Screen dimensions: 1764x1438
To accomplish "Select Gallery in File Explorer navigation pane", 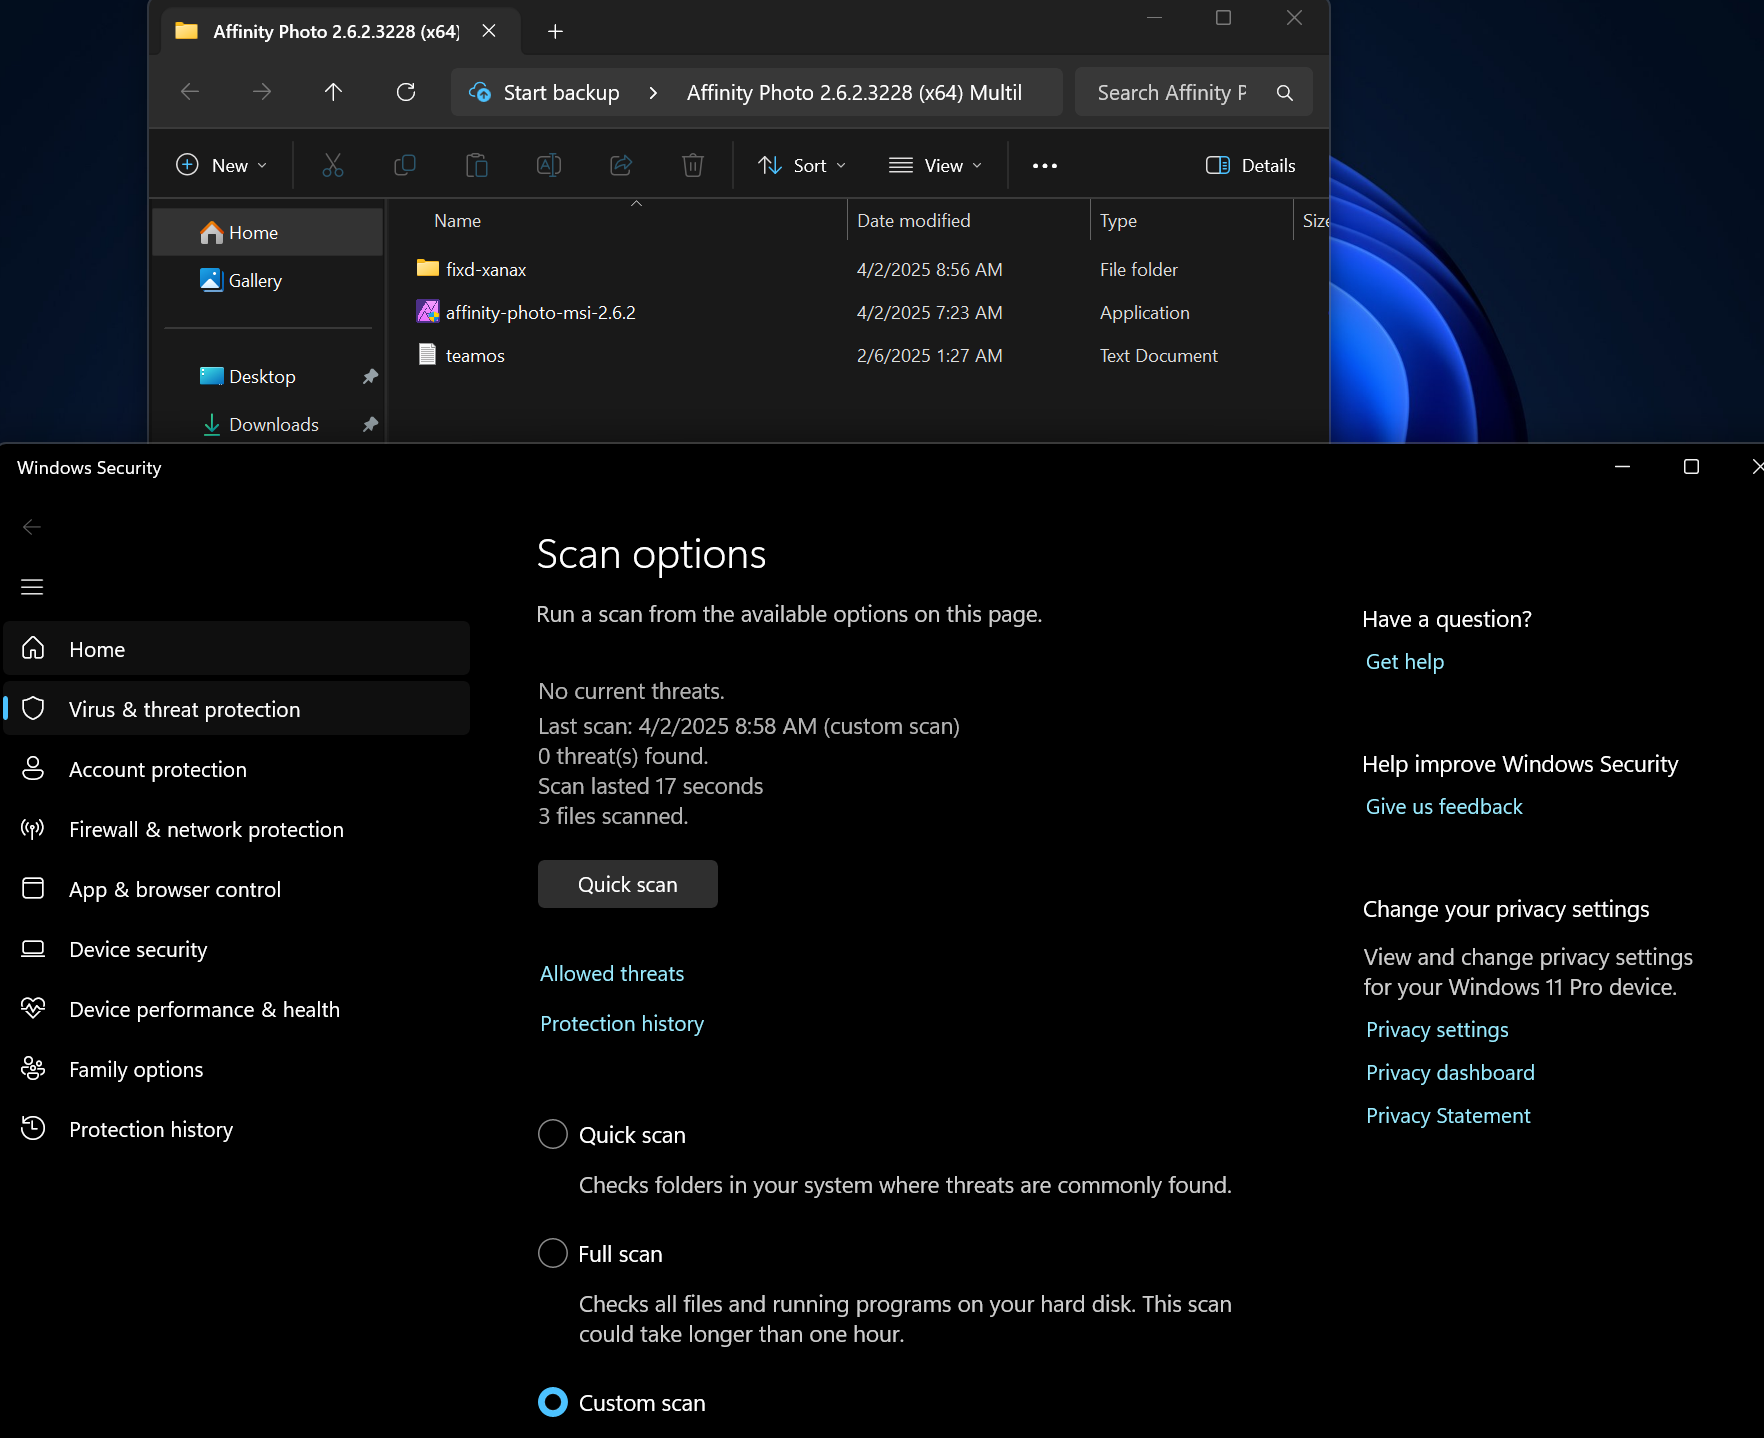I will pos(268,281).
